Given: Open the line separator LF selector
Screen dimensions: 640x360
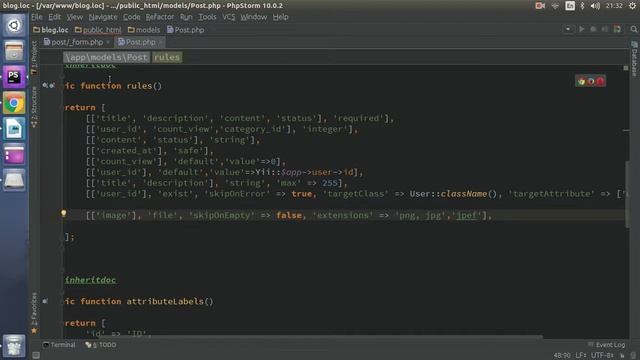Looking at the screenshot, I should [581, 356].
